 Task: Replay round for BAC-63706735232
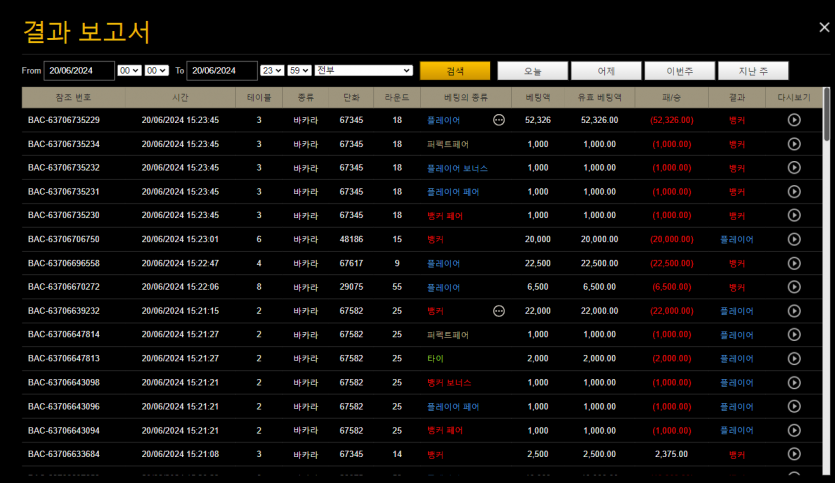(794, 167)
